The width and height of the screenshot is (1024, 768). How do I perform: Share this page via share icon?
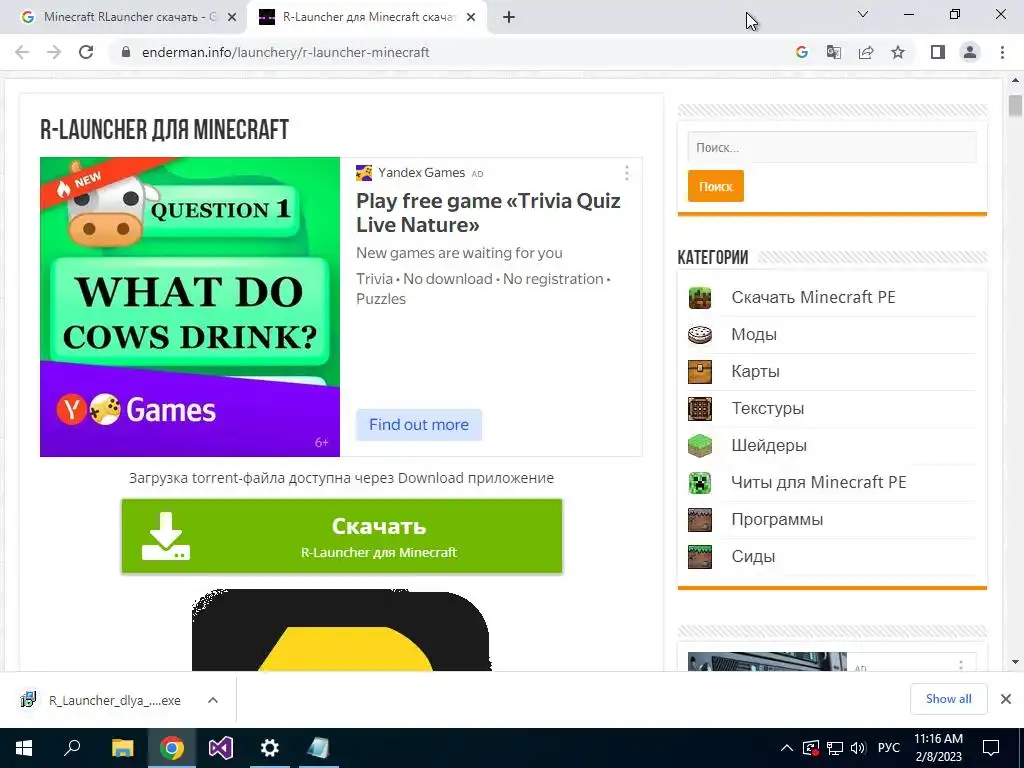pos(866,52)
